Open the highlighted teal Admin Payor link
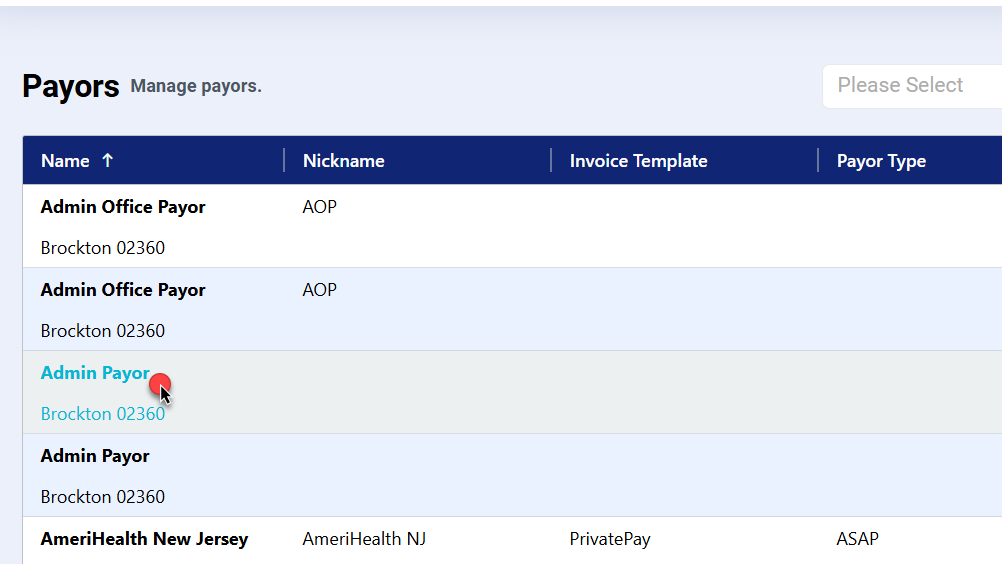 point(95,373)
